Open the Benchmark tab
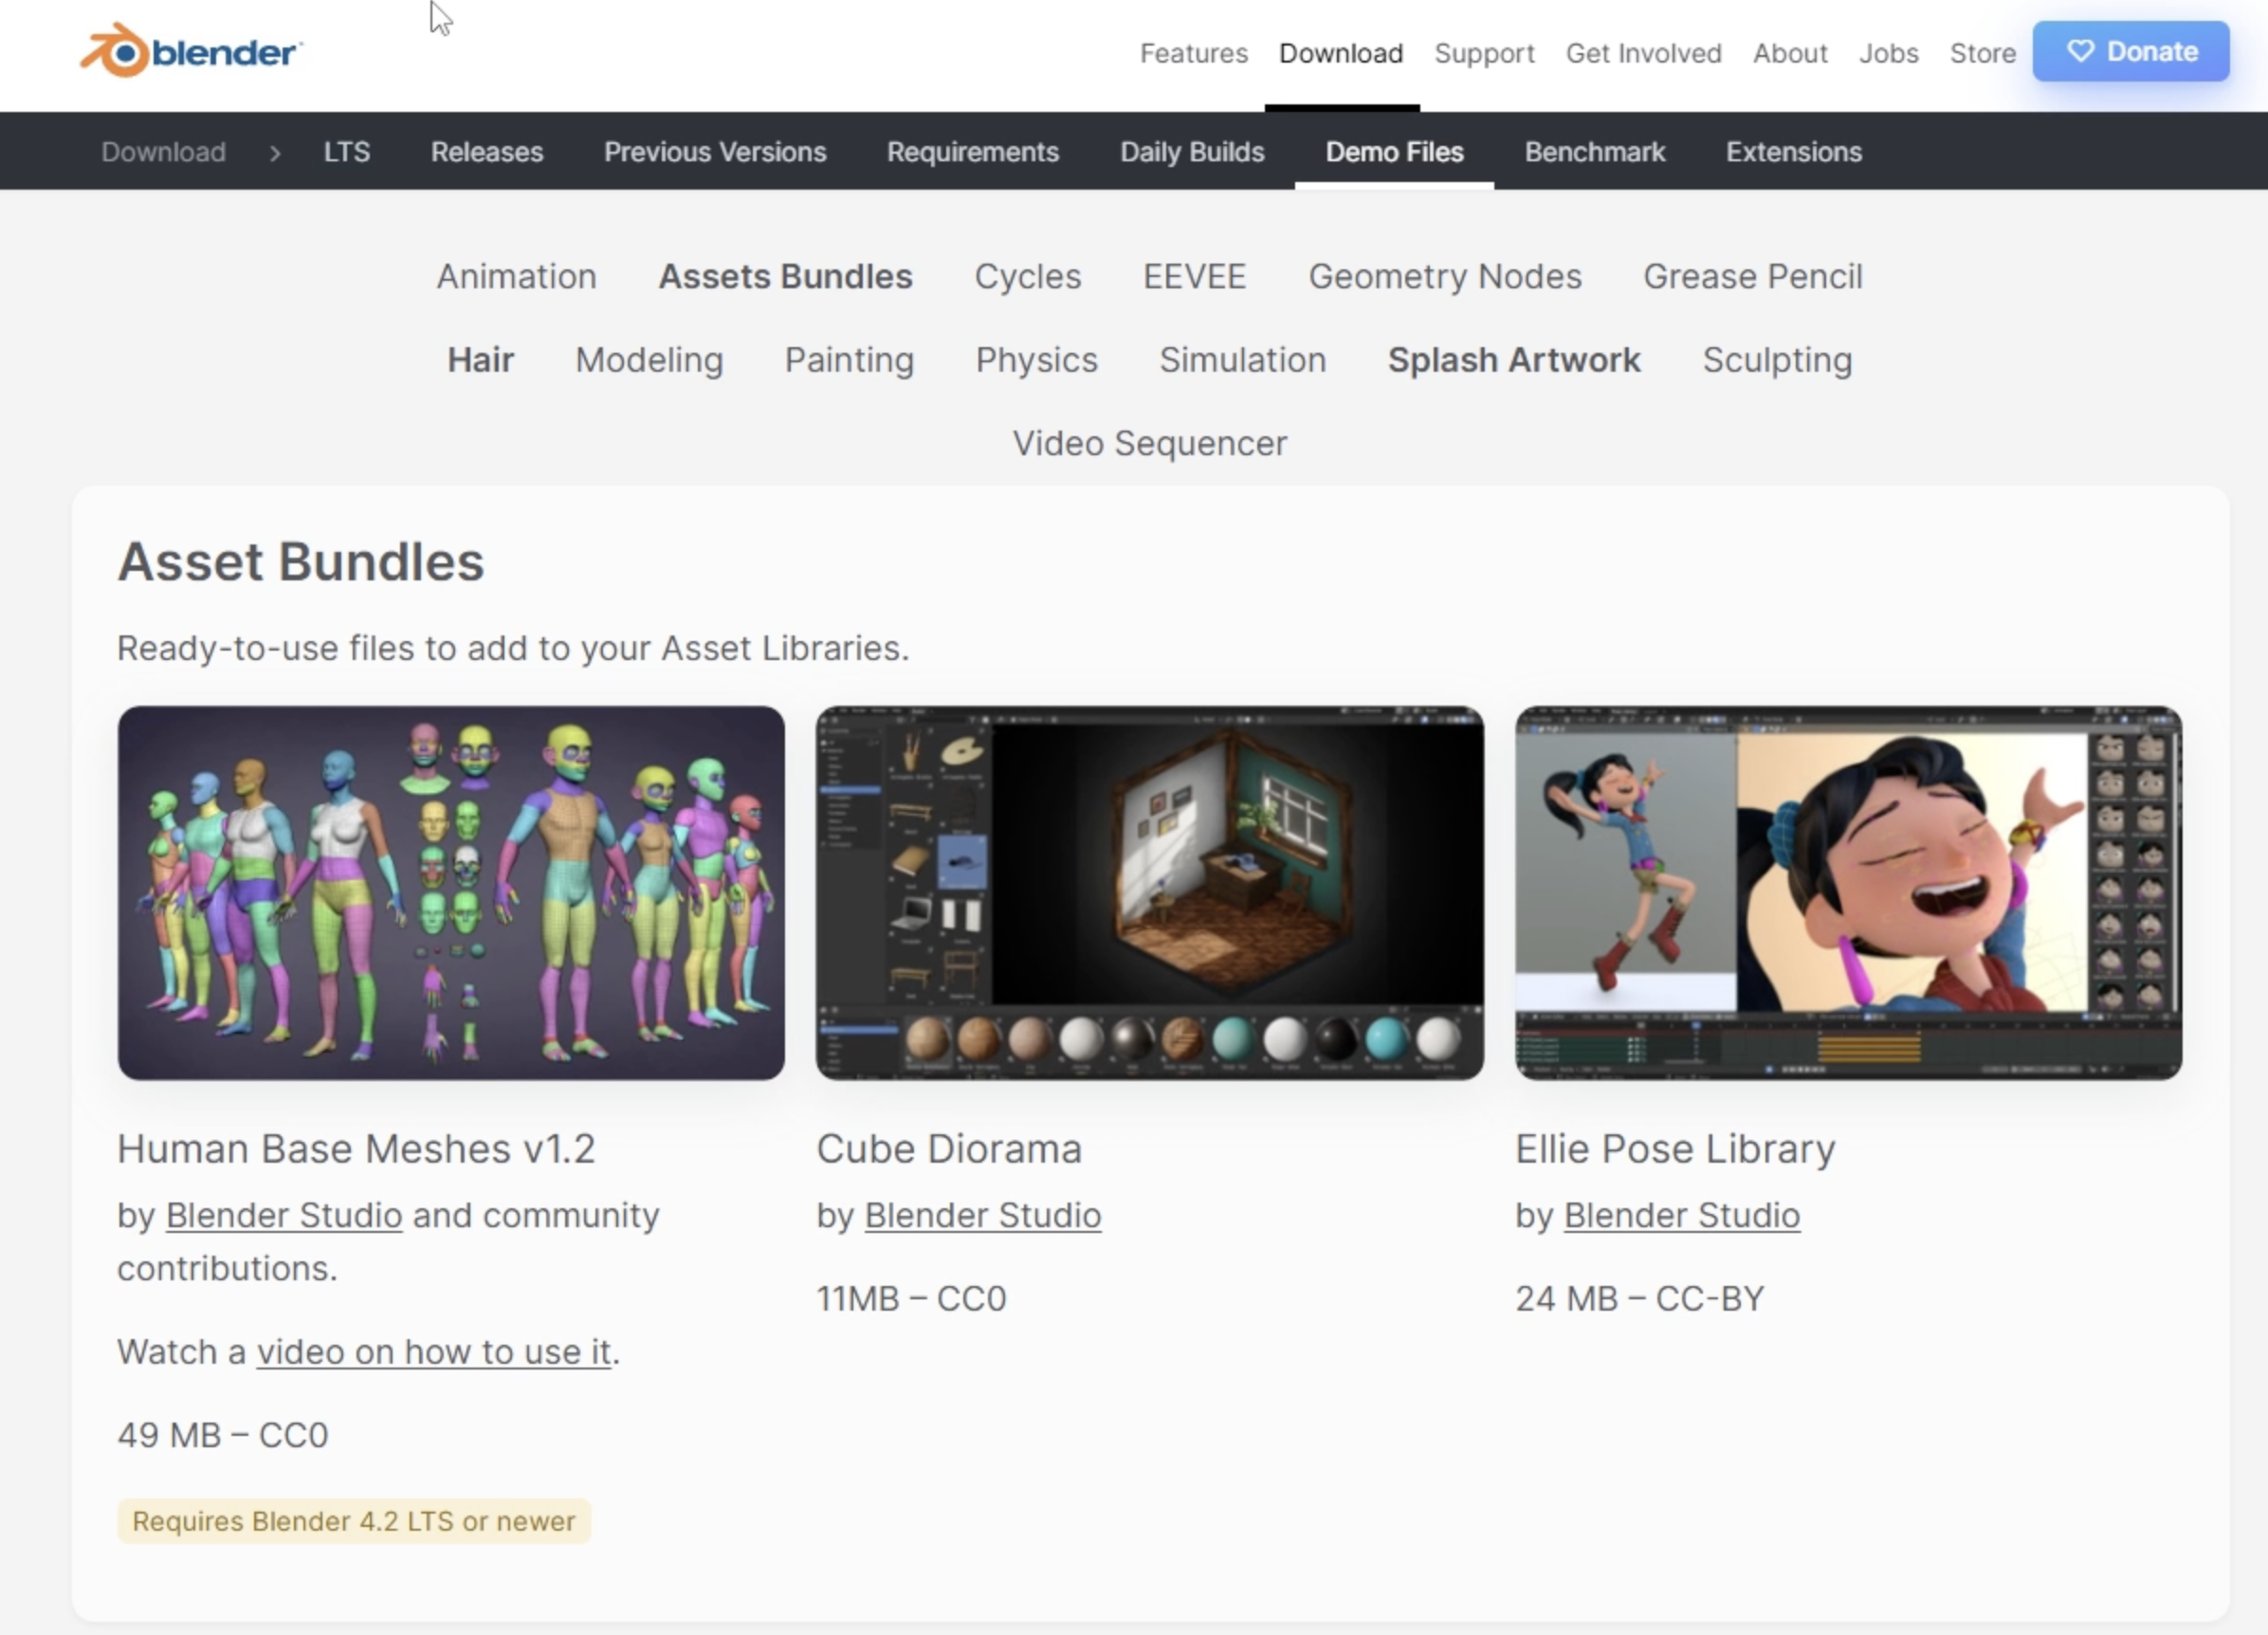The image size is (2268, 1635). click(1594, 152)
